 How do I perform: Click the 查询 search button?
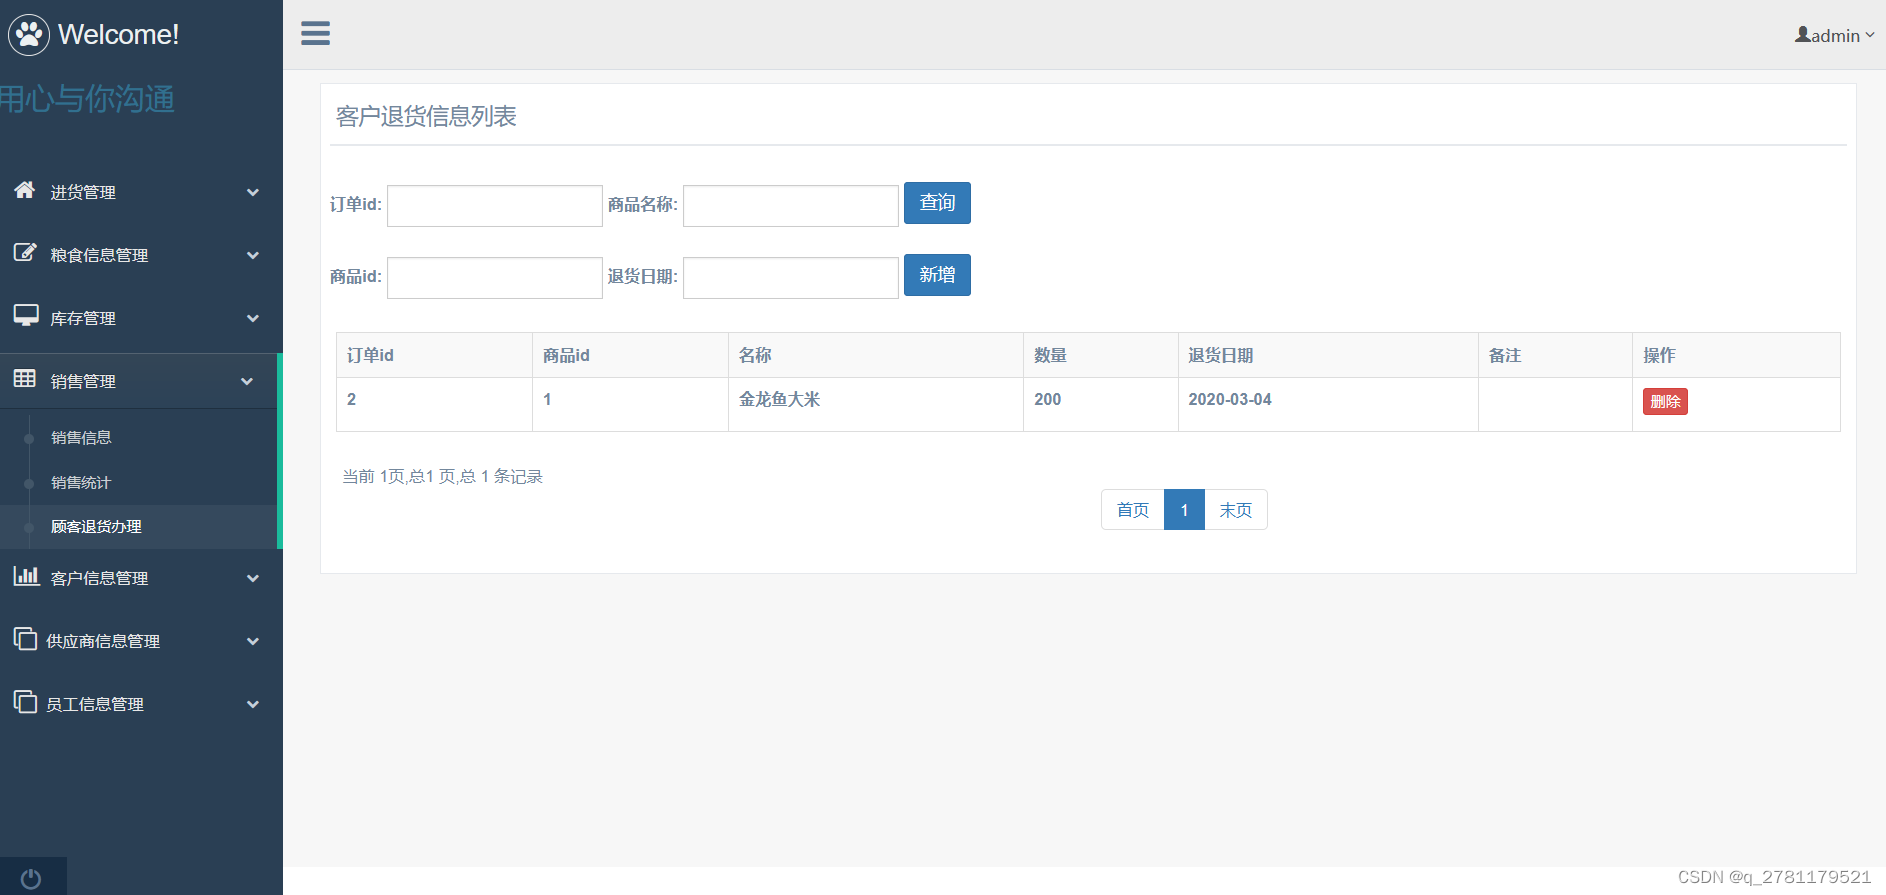[x=937, y=203]
